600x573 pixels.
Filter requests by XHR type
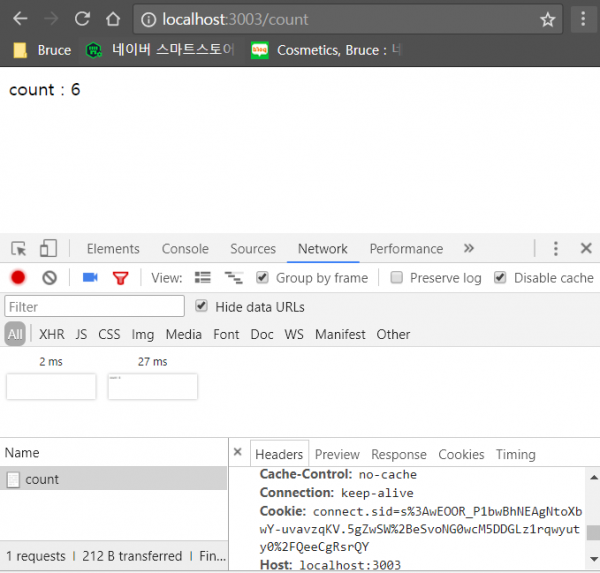coord(51,334)
